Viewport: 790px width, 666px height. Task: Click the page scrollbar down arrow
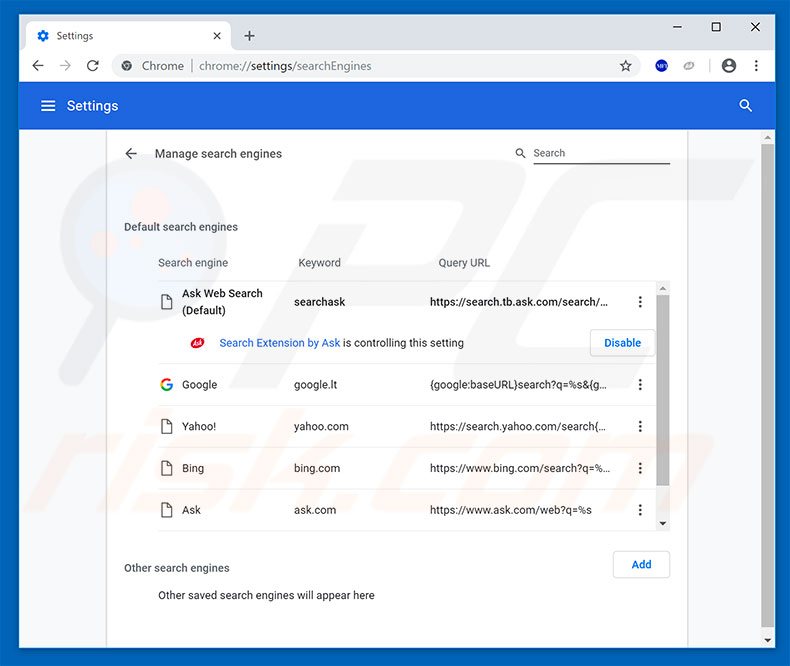coord(767,640)
